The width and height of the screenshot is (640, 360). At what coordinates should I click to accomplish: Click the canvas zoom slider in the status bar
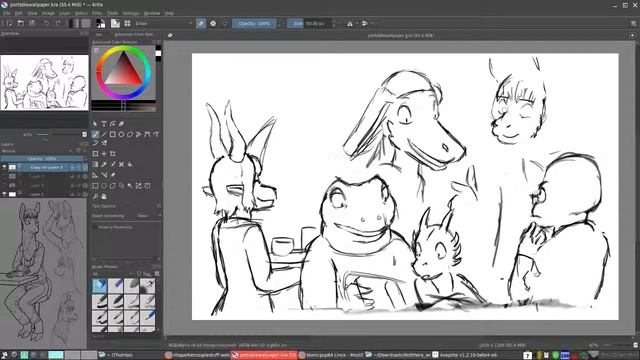(616, 345)
